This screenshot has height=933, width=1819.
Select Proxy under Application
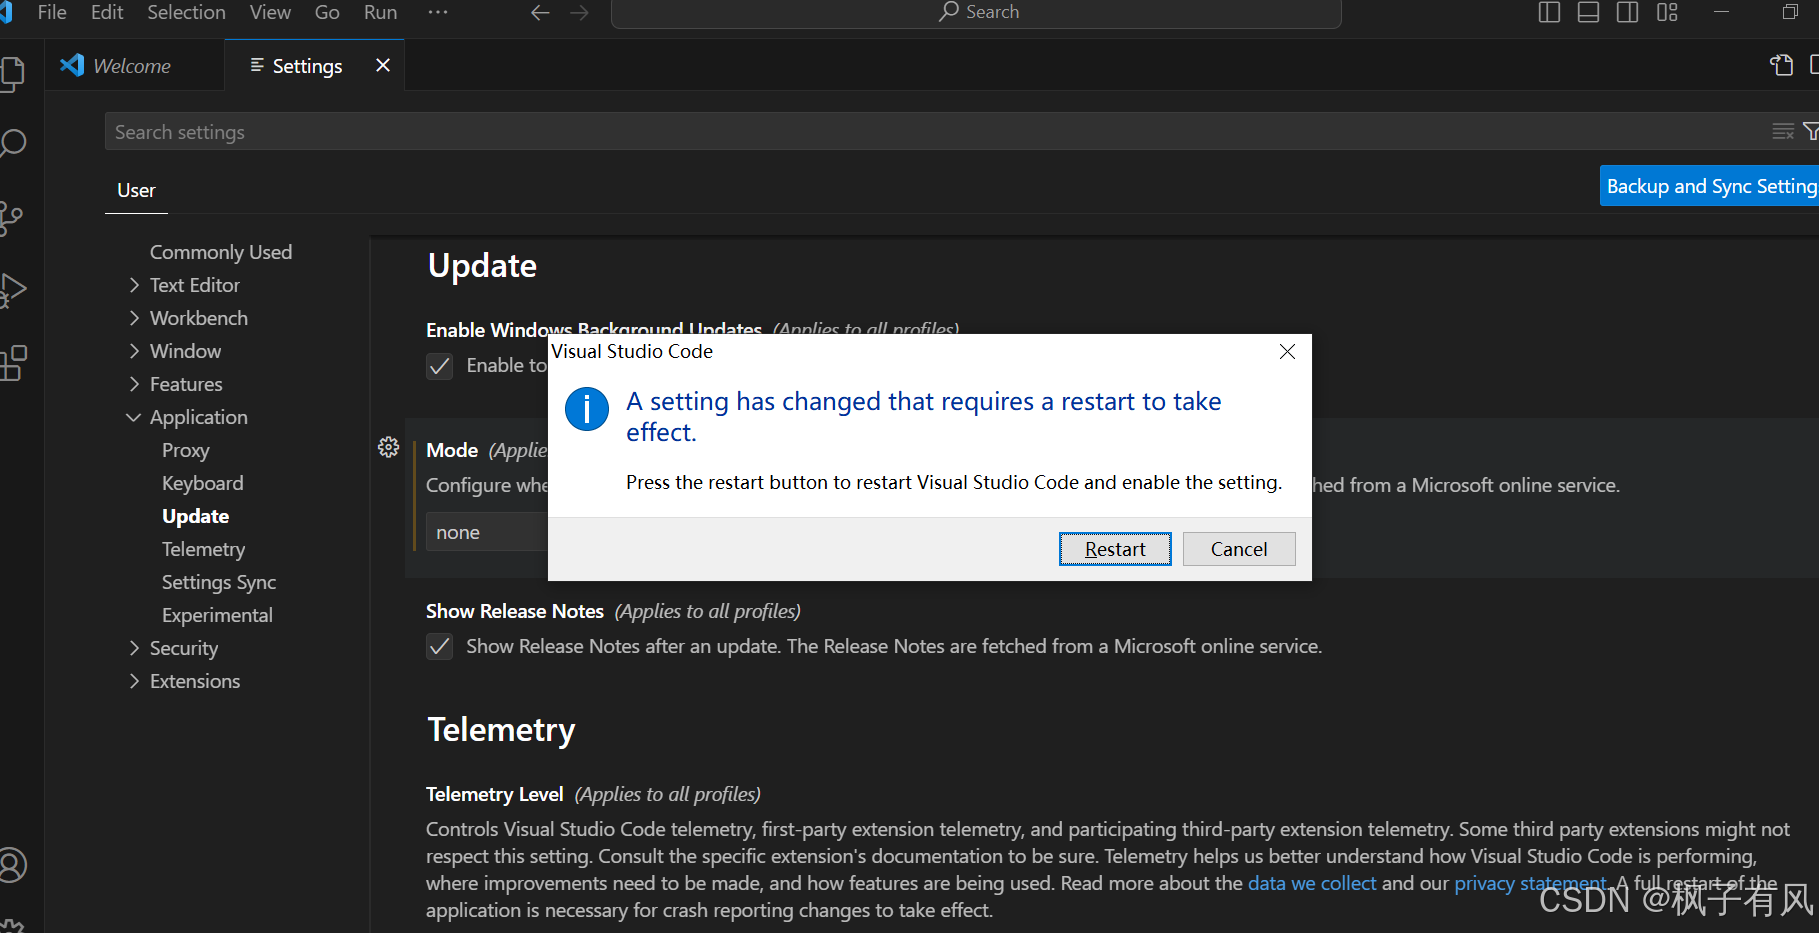tap(186, 450)
